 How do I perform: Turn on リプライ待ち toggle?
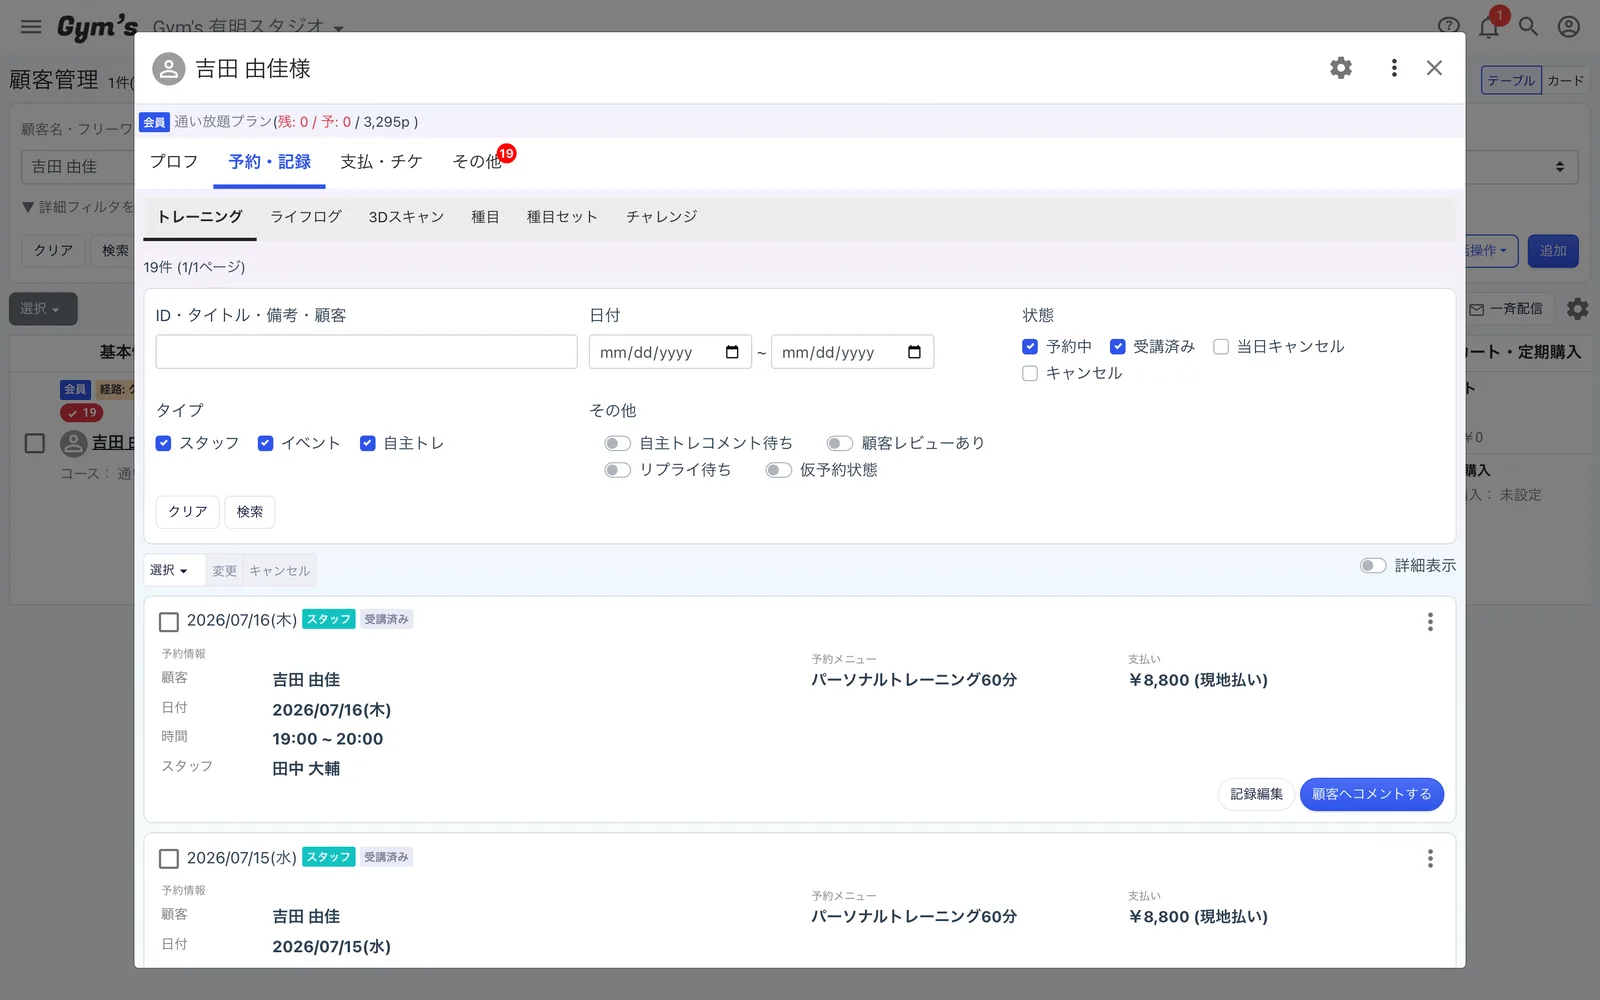tap(618, 470)
